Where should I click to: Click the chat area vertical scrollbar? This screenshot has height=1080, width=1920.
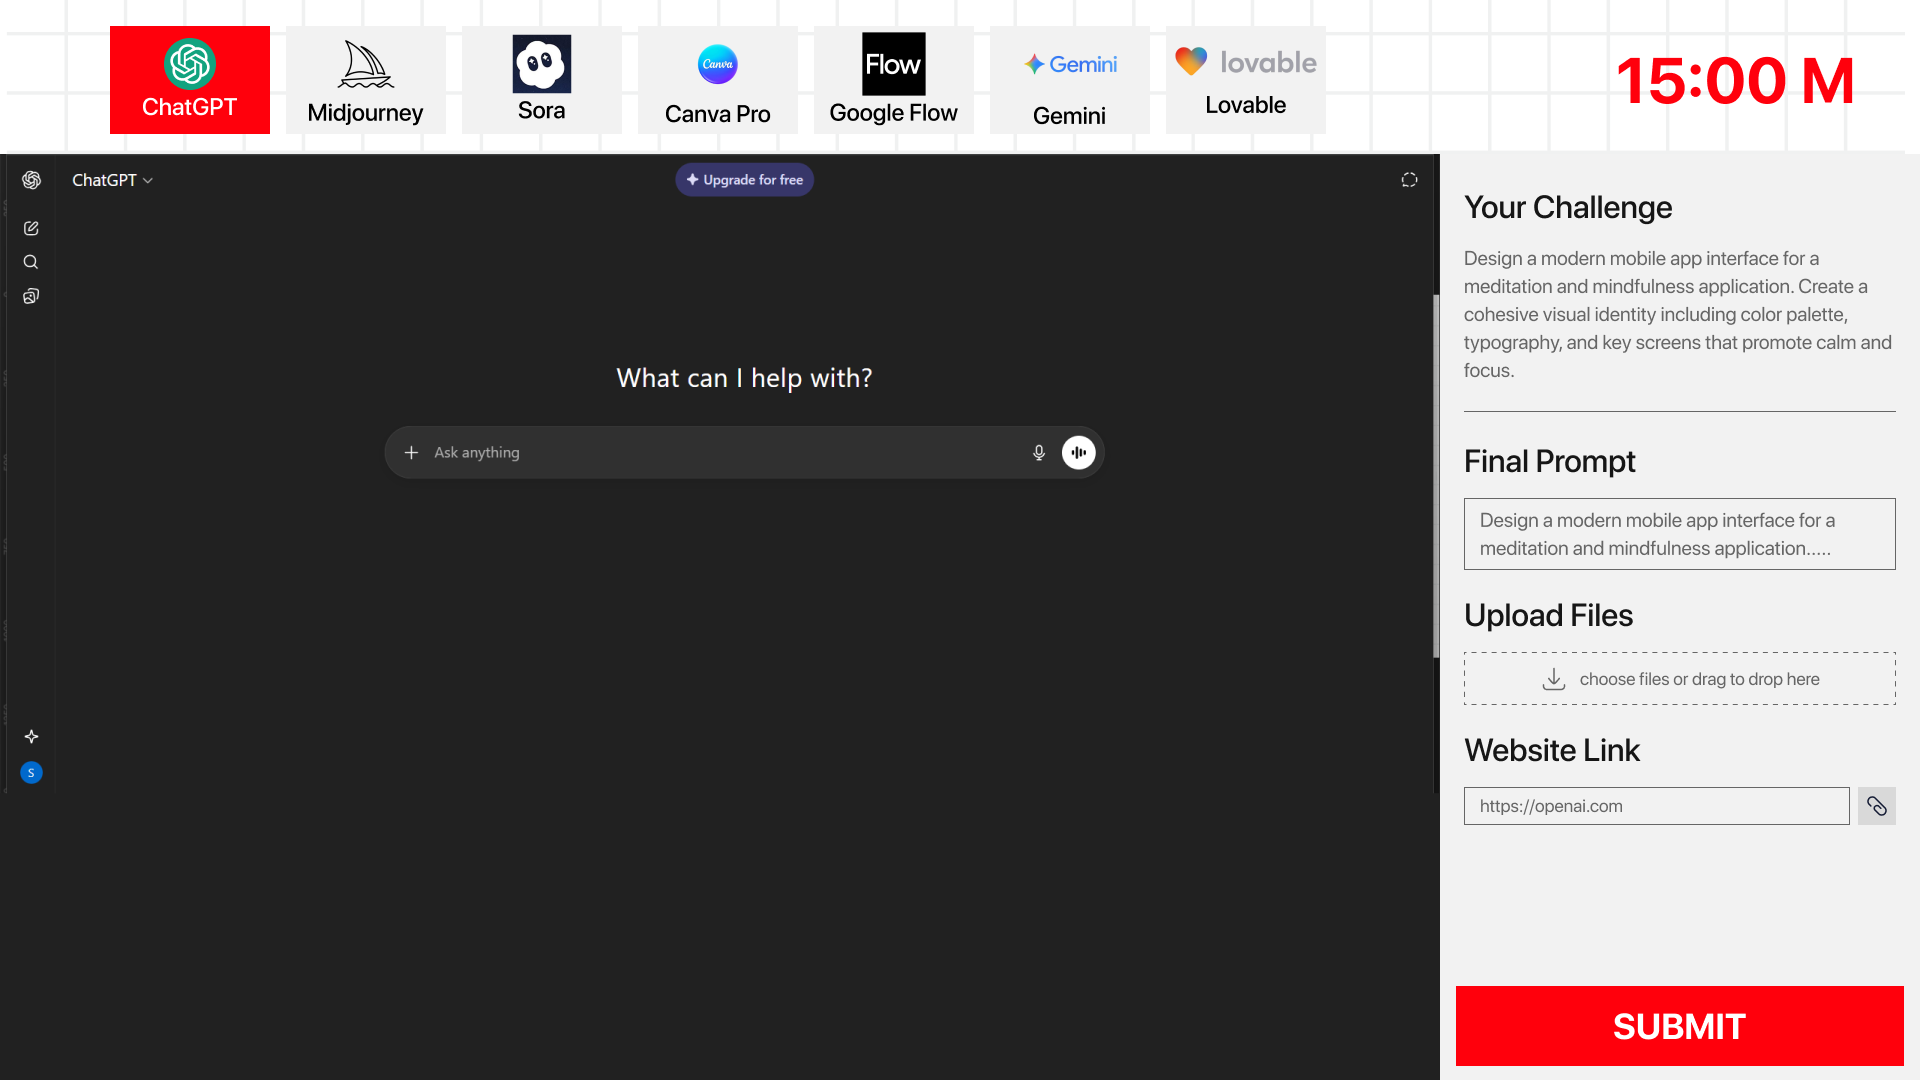[x=1436, y=476]
